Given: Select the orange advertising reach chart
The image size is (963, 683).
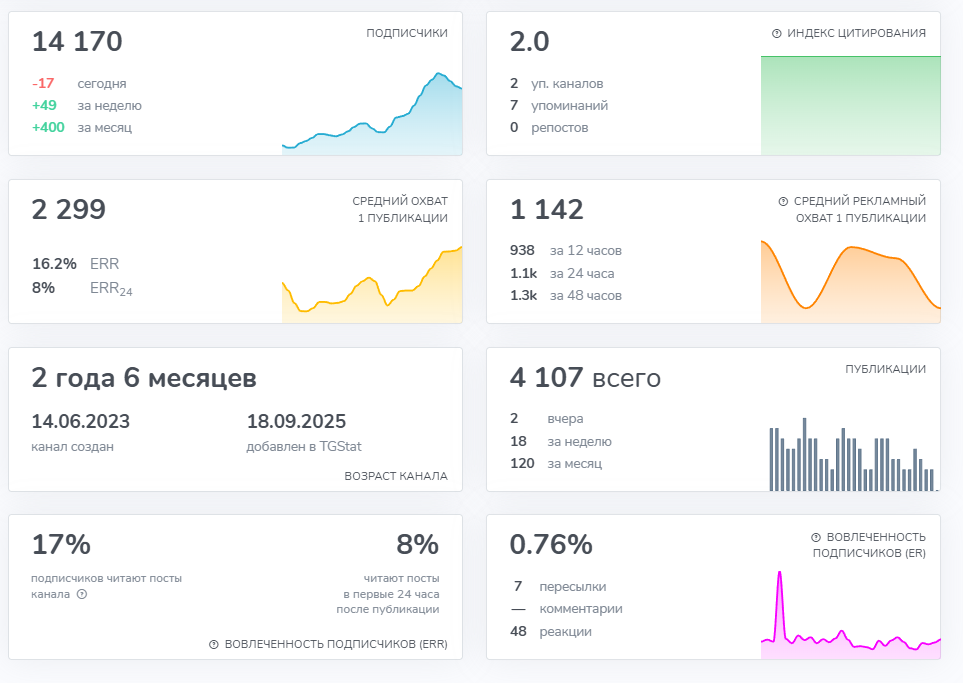Looking at the screenshot, I should (850, 281).
